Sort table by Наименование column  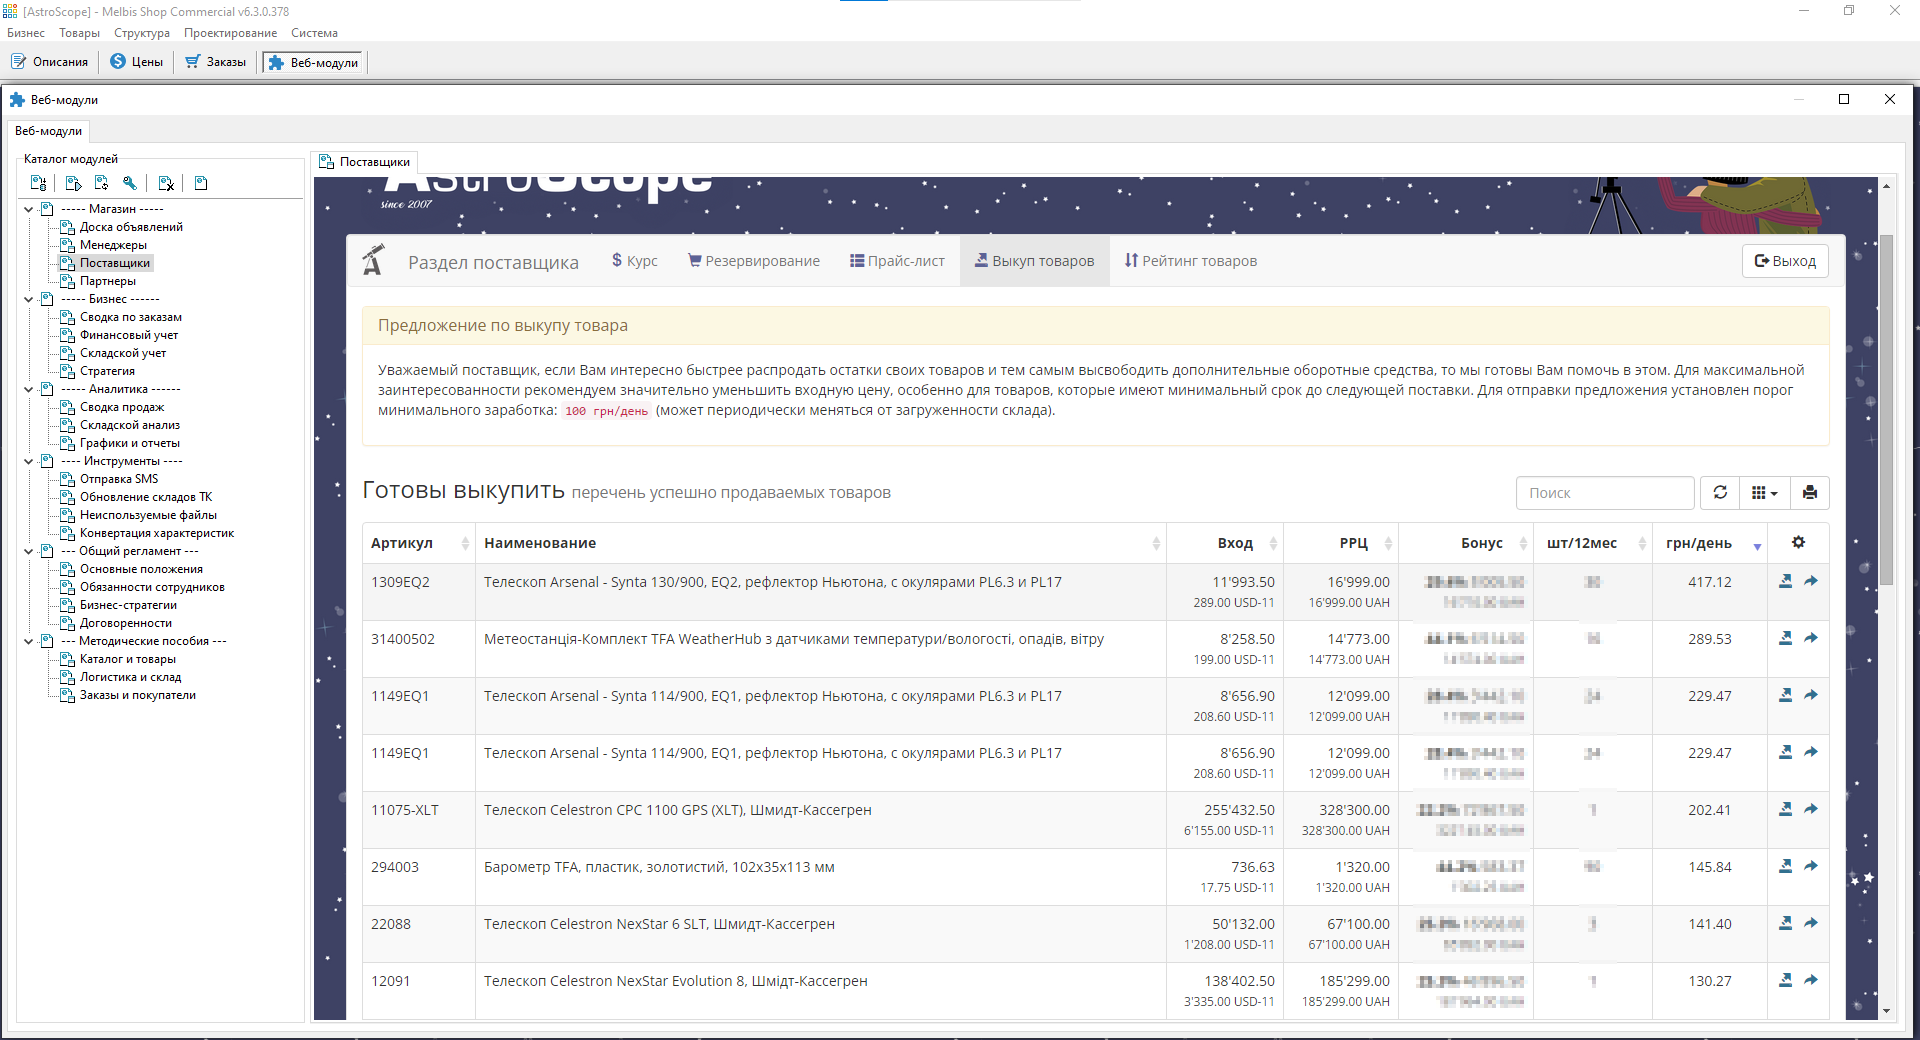[821, 542]
